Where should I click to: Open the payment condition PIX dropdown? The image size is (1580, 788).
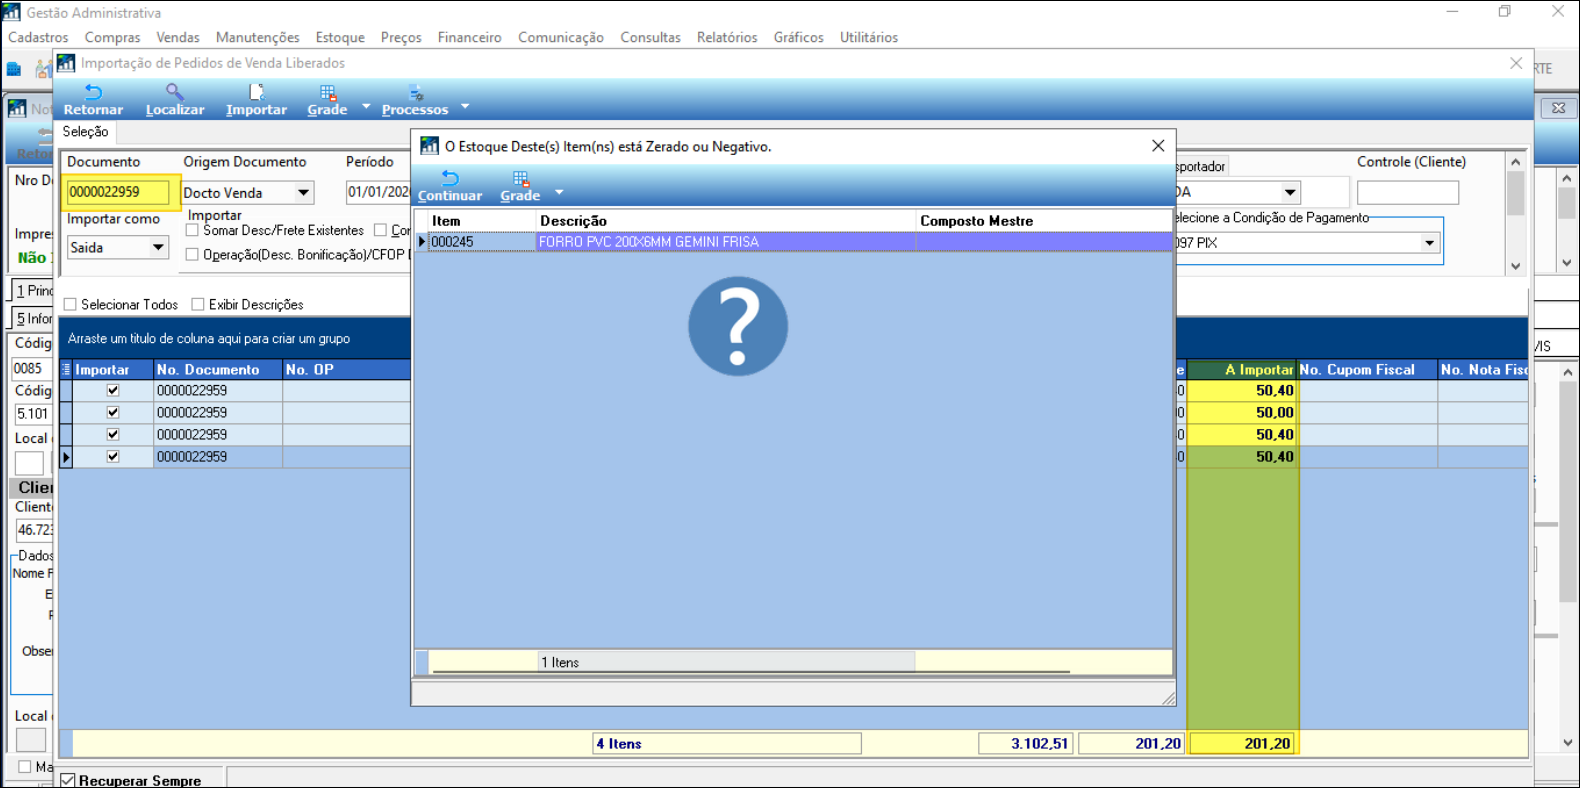[1430, 243]
